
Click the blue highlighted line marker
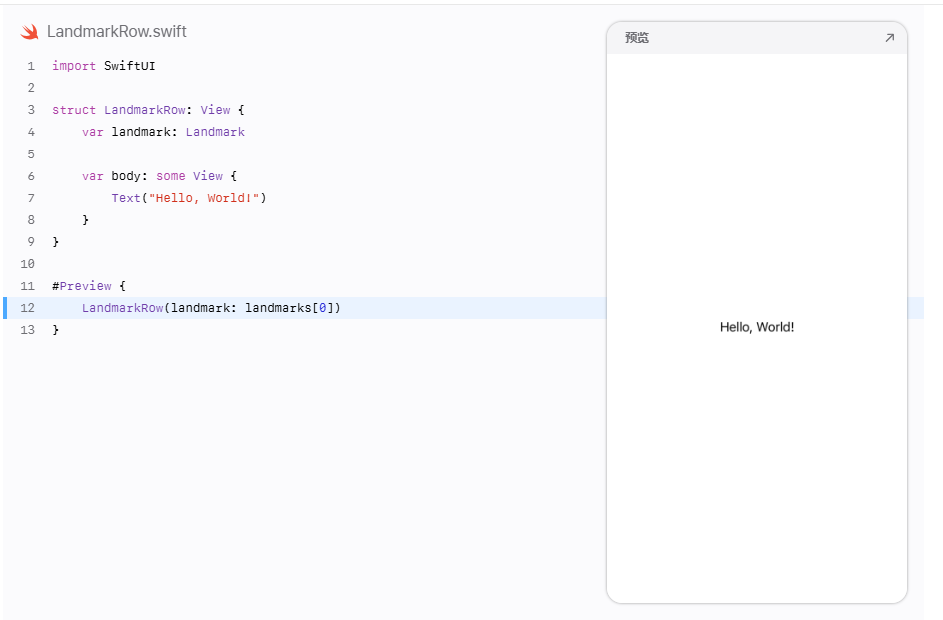coord(5,308)
